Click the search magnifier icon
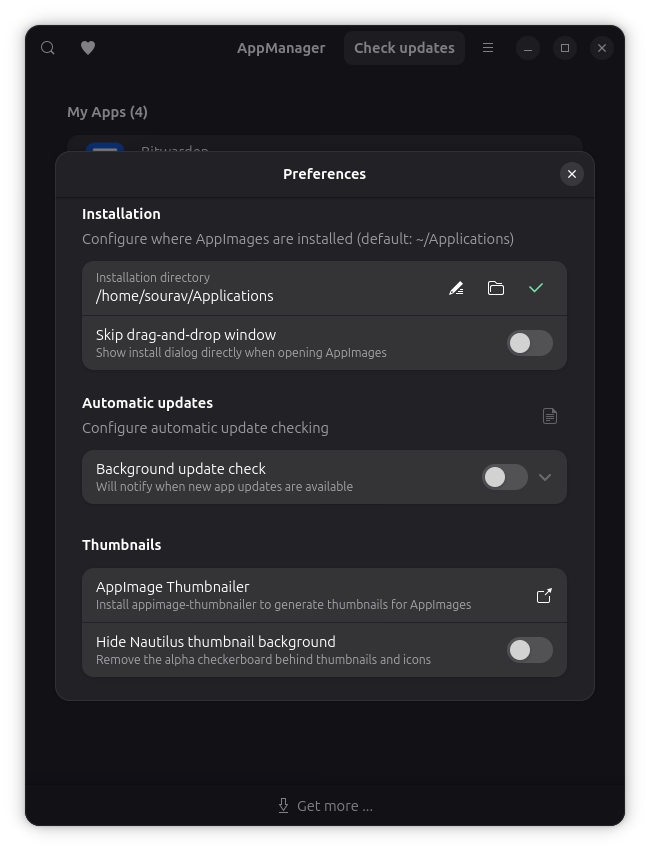The height and width of the screenshot is (851, 650). click(48, 48)
